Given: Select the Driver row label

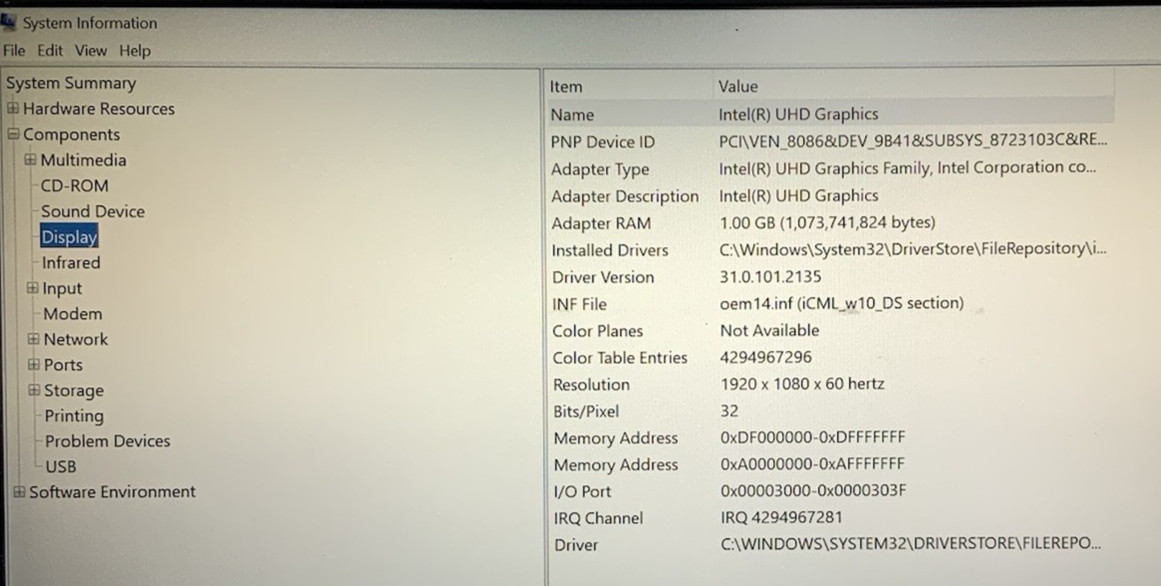Looking at the screenshot, I should (576, 545).
